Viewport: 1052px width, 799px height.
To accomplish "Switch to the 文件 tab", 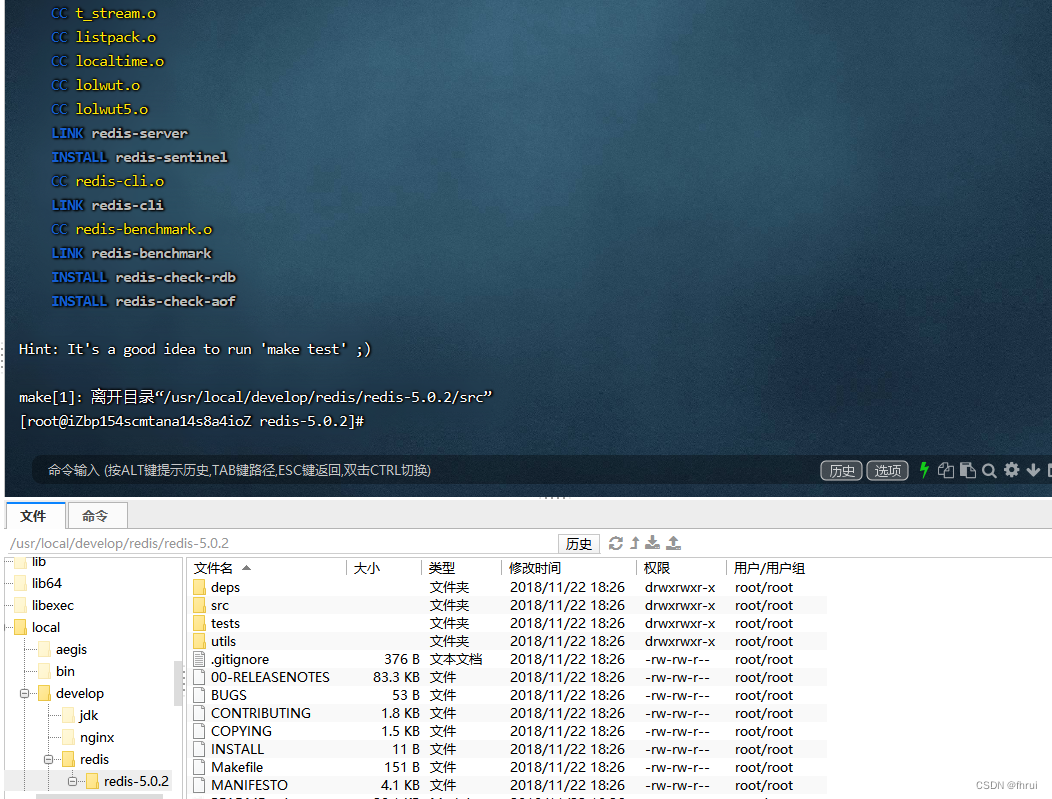I will click(x=34, y=516).
